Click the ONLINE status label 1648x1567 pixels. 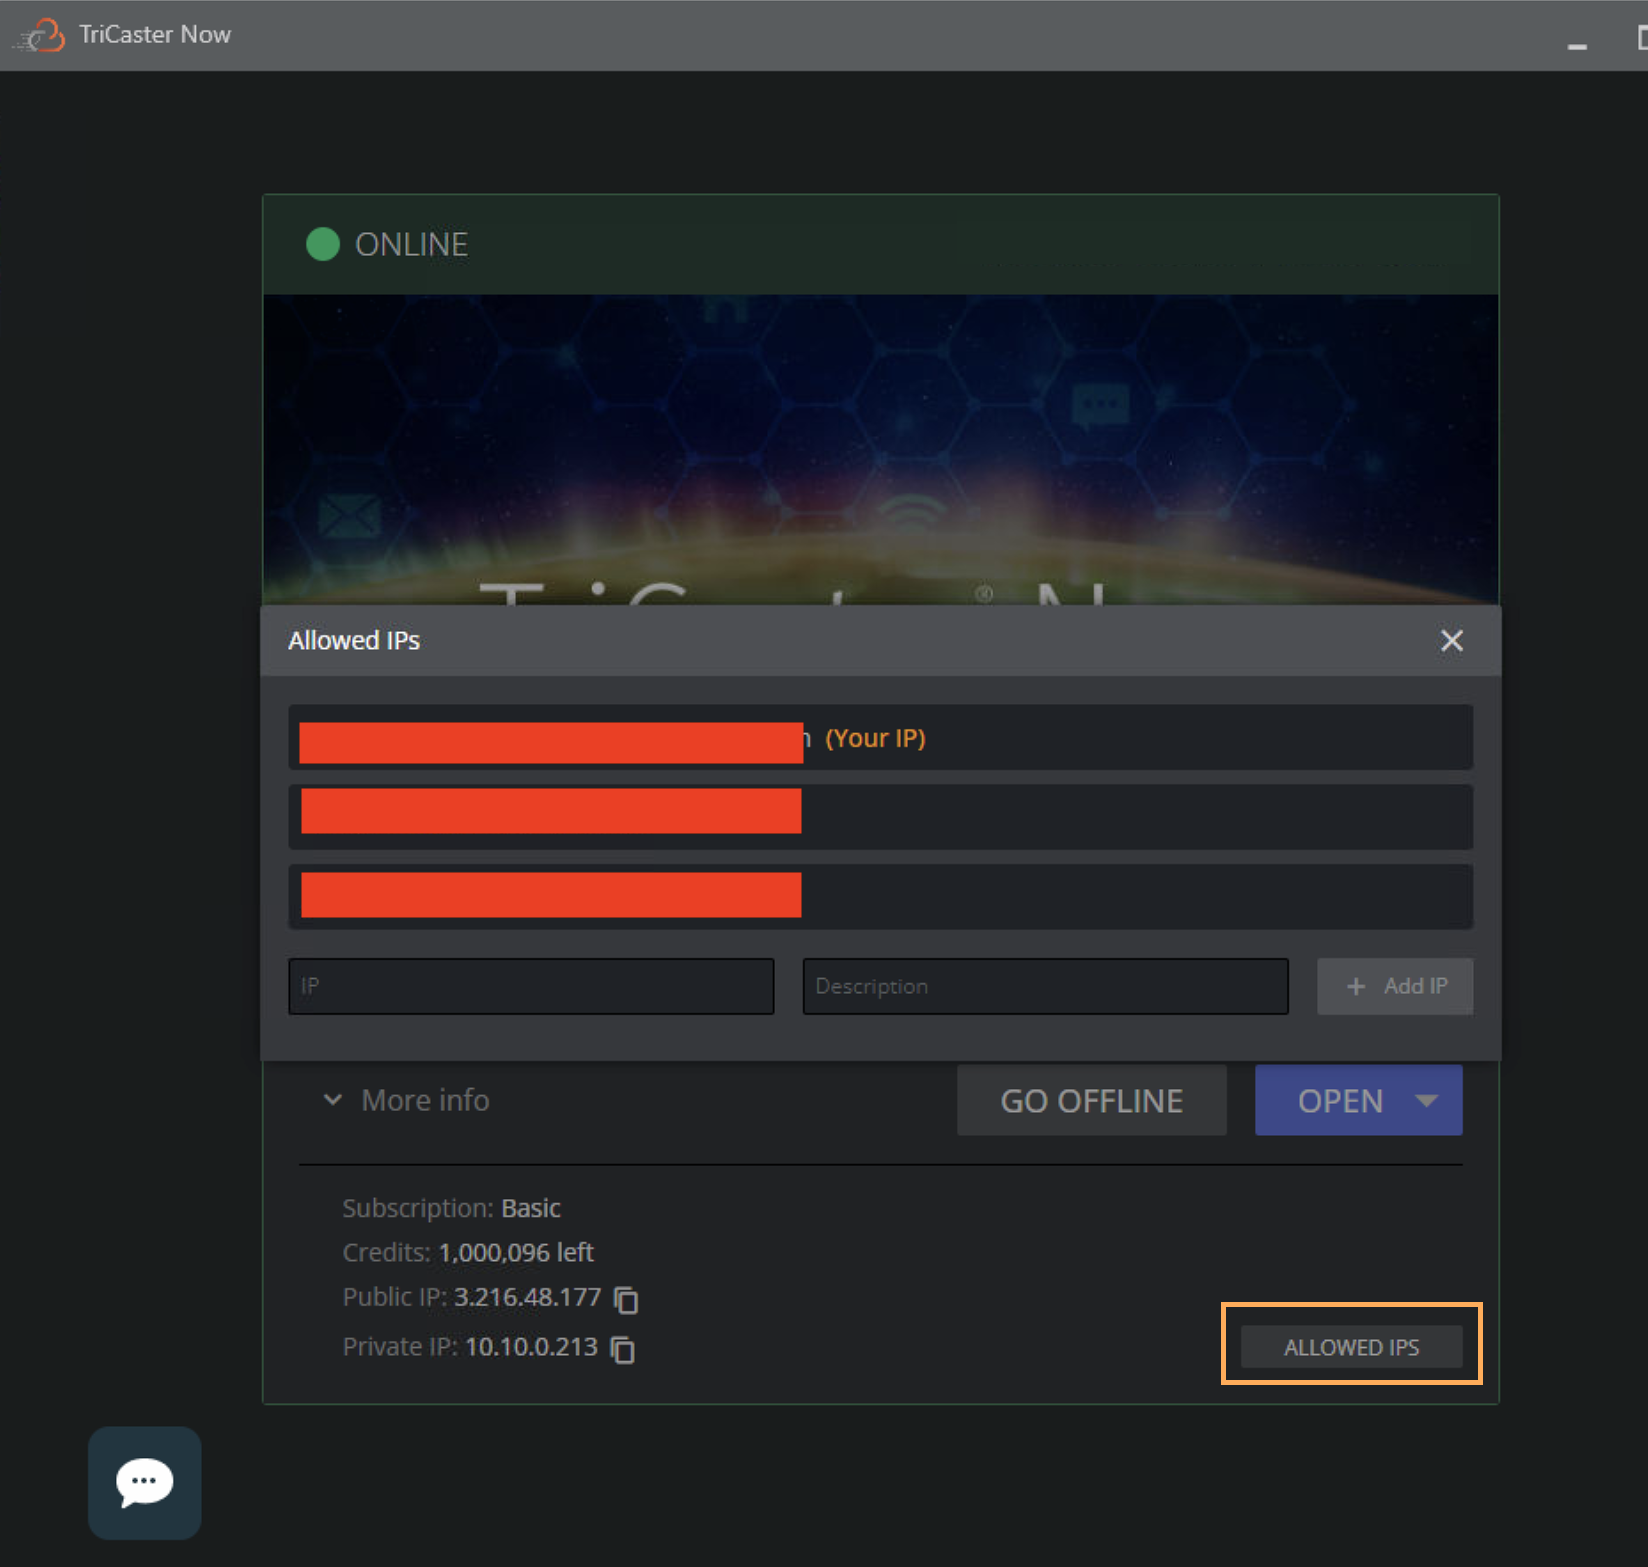pyautogui.click(x=411, y=244)
